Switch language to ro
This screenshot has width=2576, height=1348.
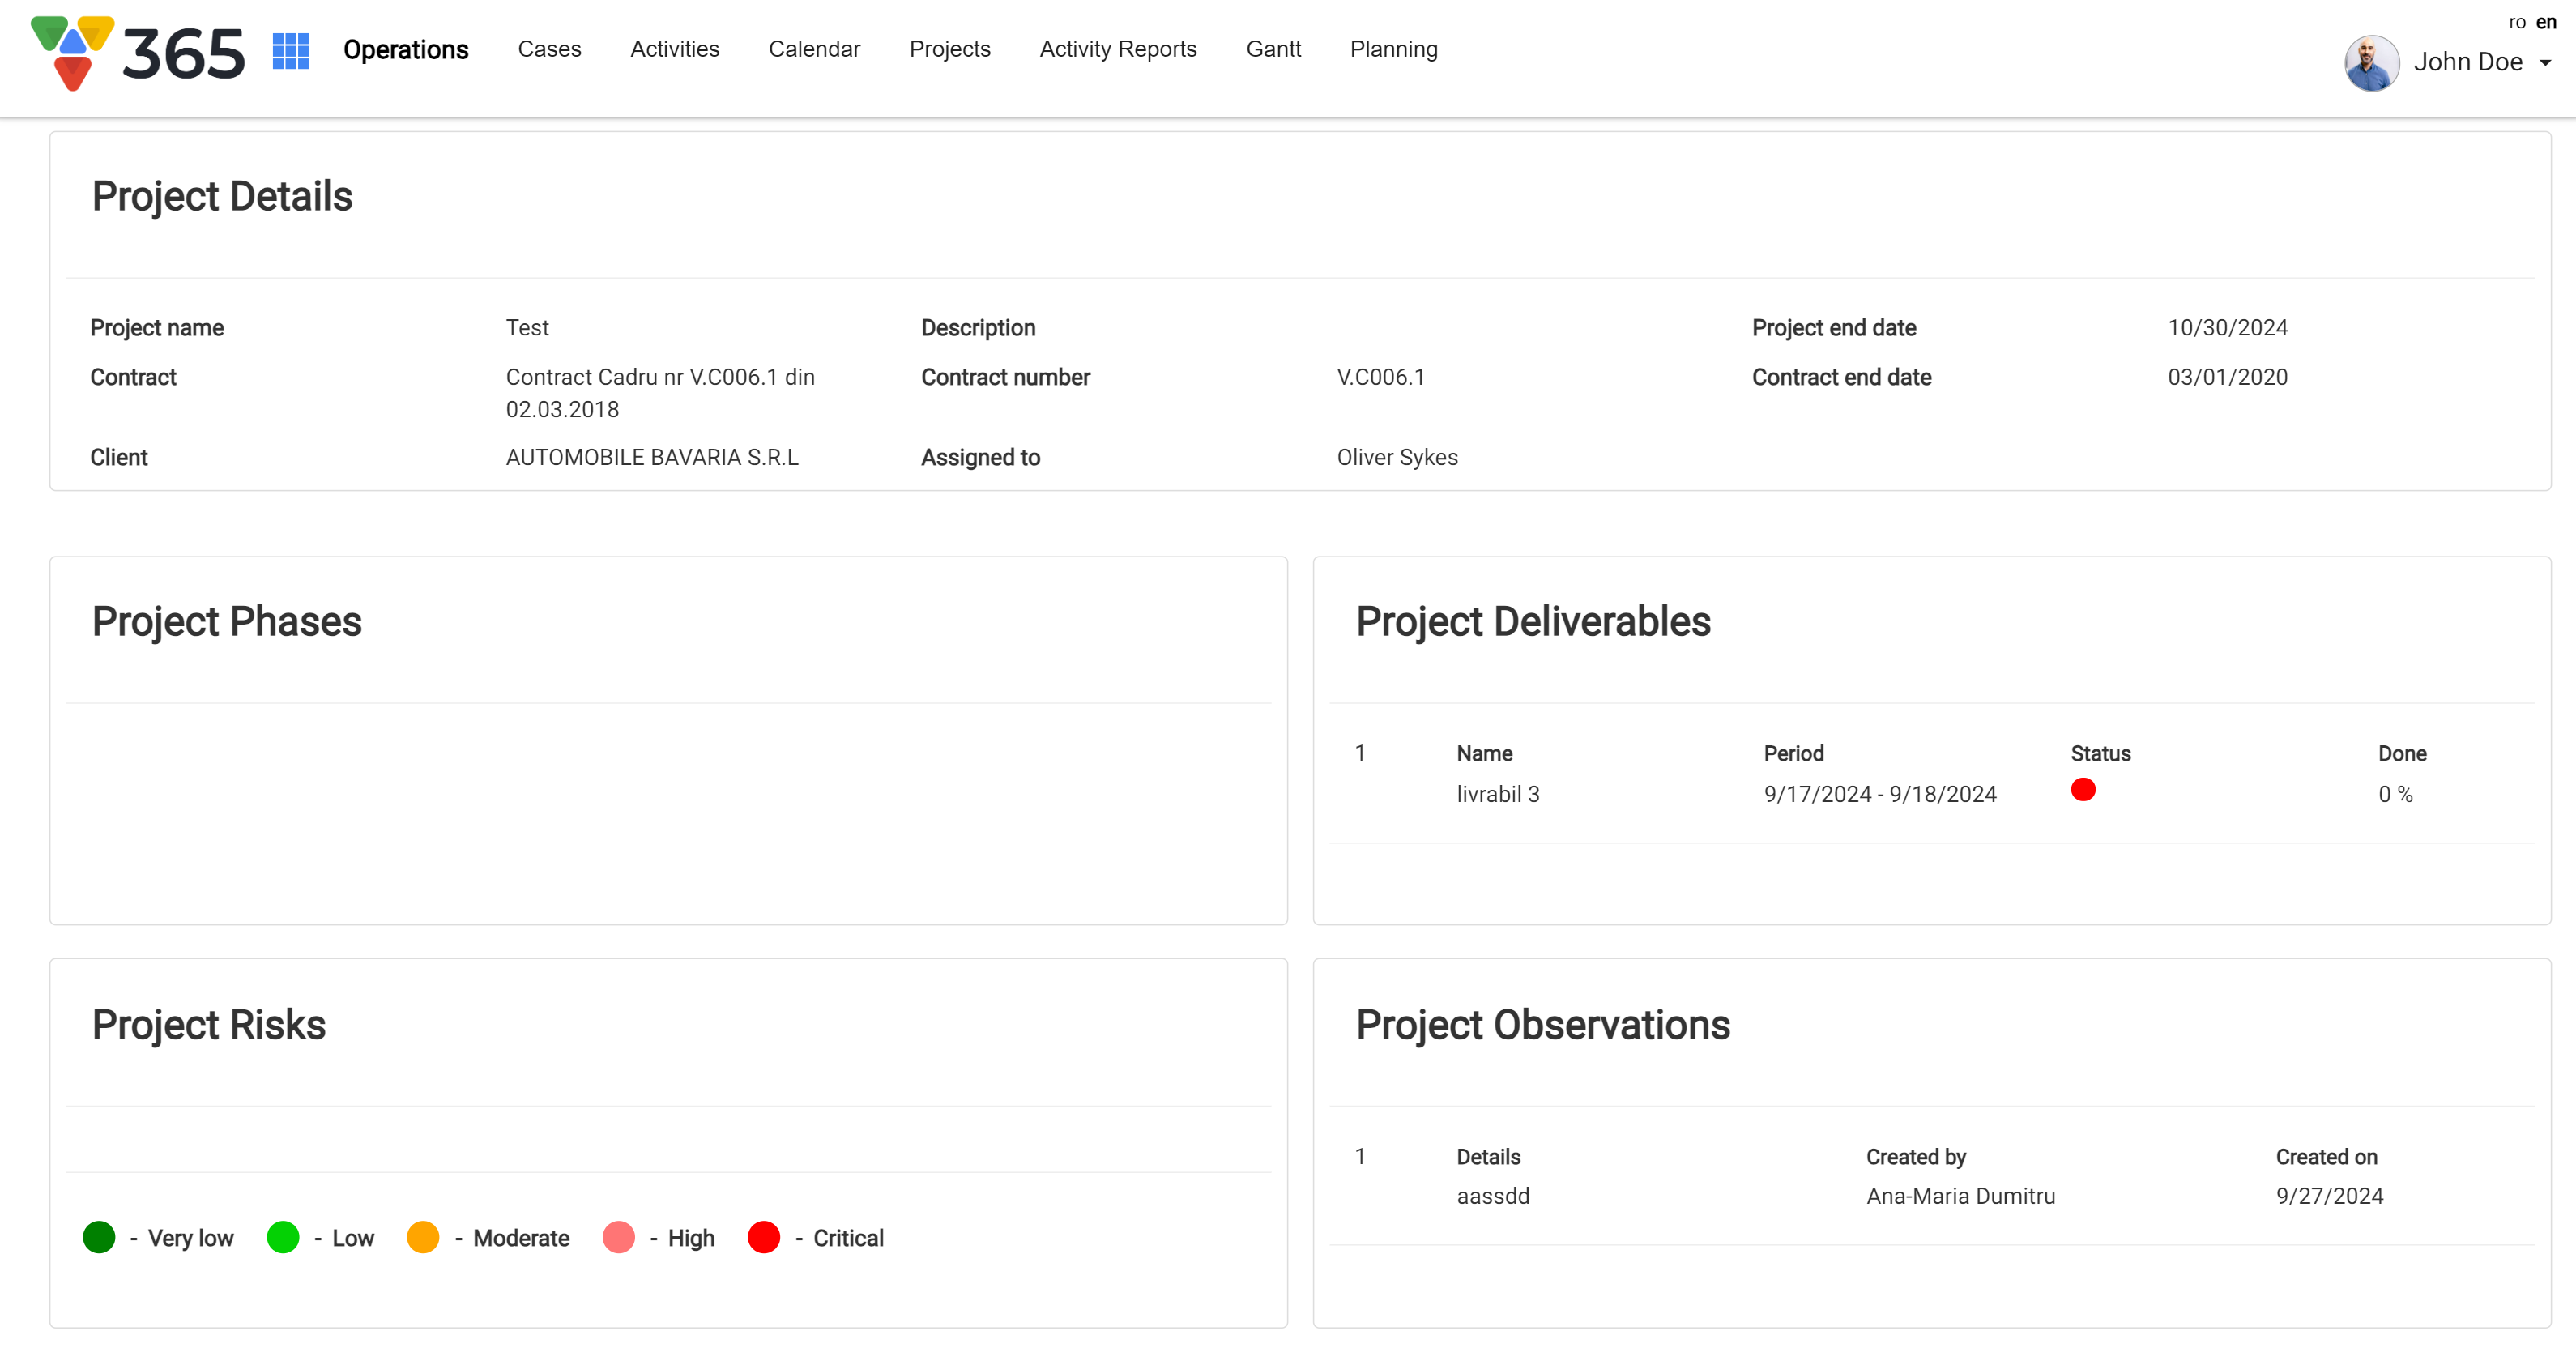click(2517, 22)
